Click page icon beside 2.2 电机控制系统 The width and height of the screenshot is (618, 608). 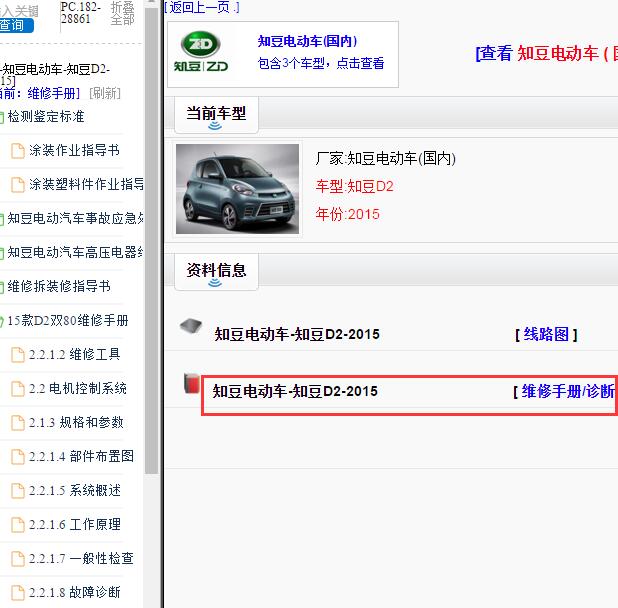tap(18, 389)
